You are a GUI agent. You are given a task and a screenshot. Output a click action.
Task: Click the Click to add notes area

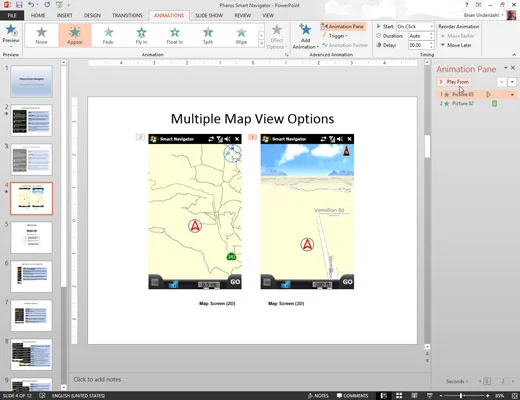(x=97, y=379)
